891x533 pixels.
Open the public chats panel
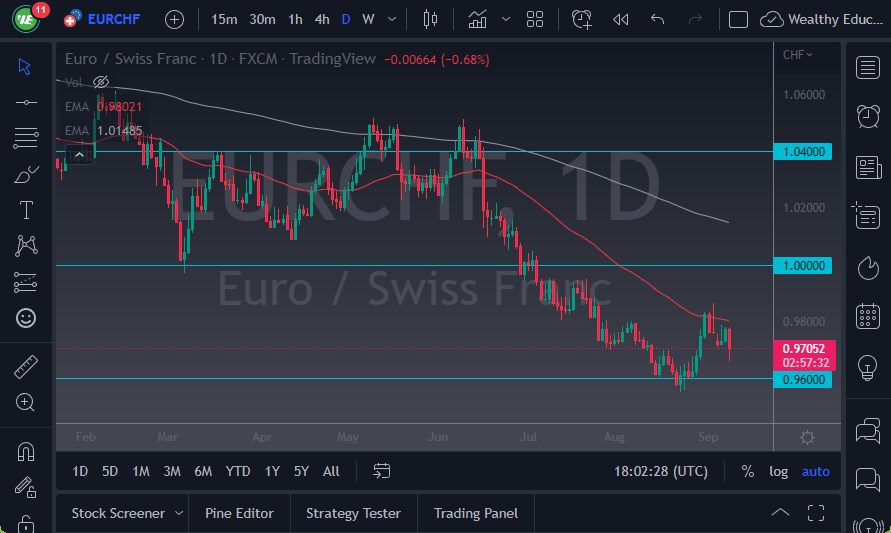[x=868, y=430]
